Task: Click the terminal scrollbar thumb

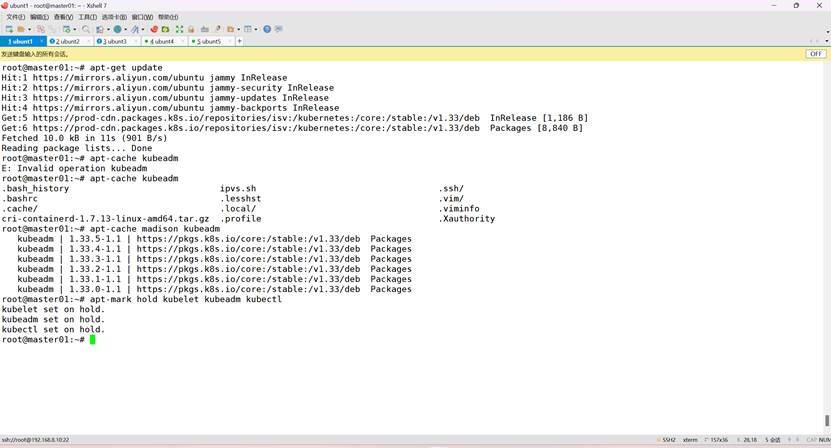Action: coord(827,420)
